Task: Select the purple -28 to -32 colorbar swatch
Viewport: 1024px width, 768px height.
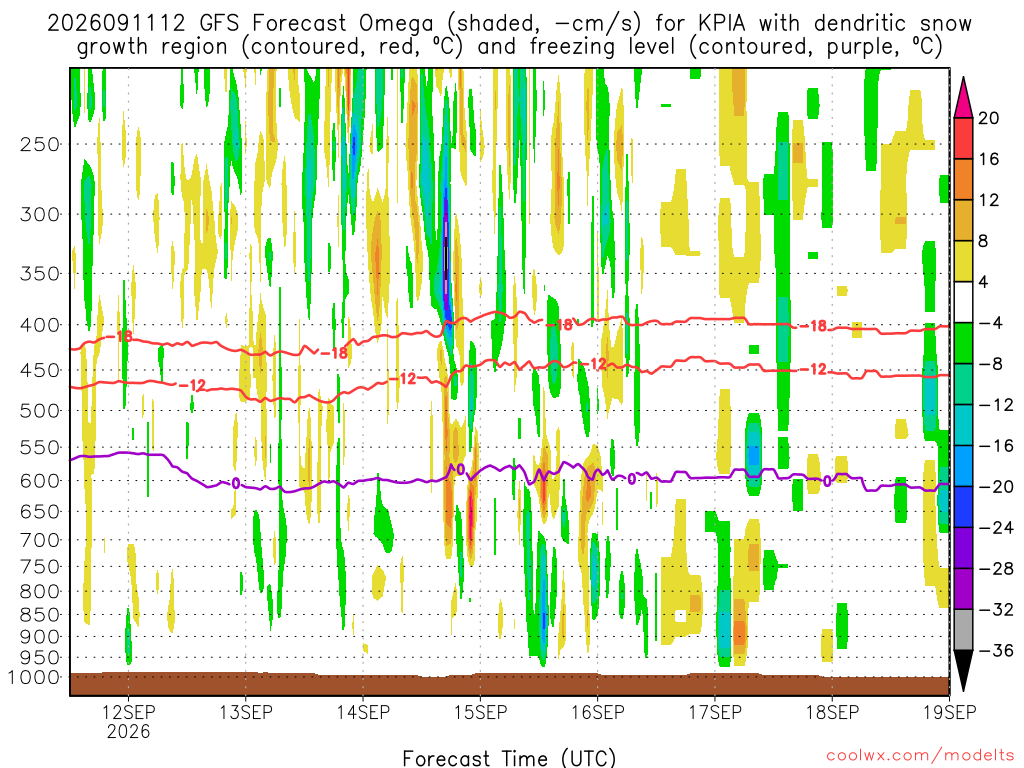Action: click(963, 589)
